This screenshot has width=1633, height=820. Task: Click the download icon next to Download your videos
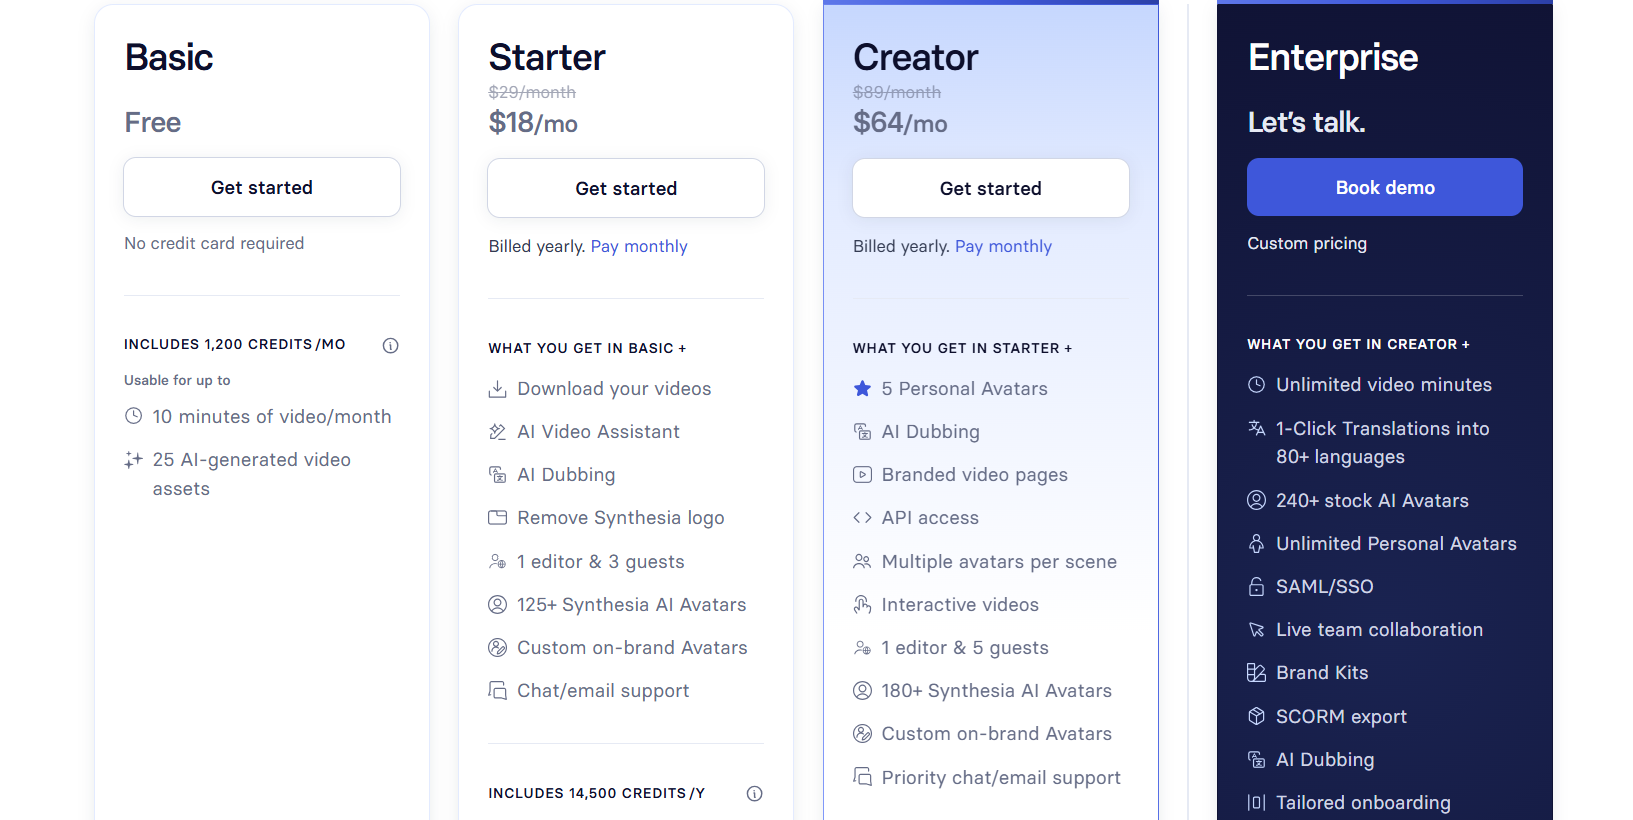497,389
